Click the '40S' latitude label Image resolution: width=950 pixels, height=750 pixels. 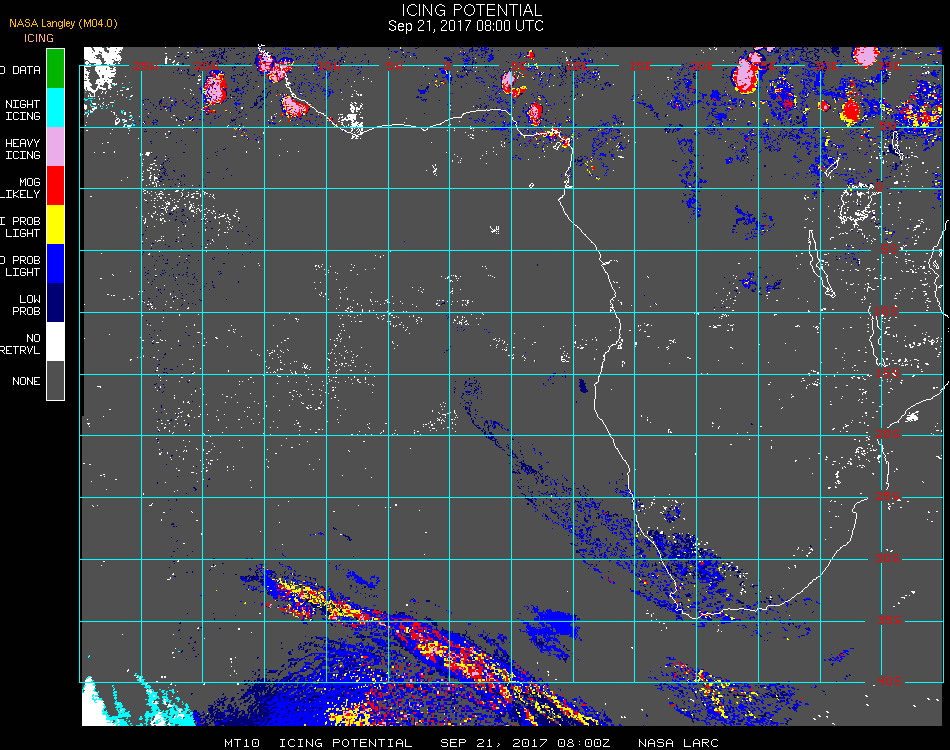click(x=889, y=681)
